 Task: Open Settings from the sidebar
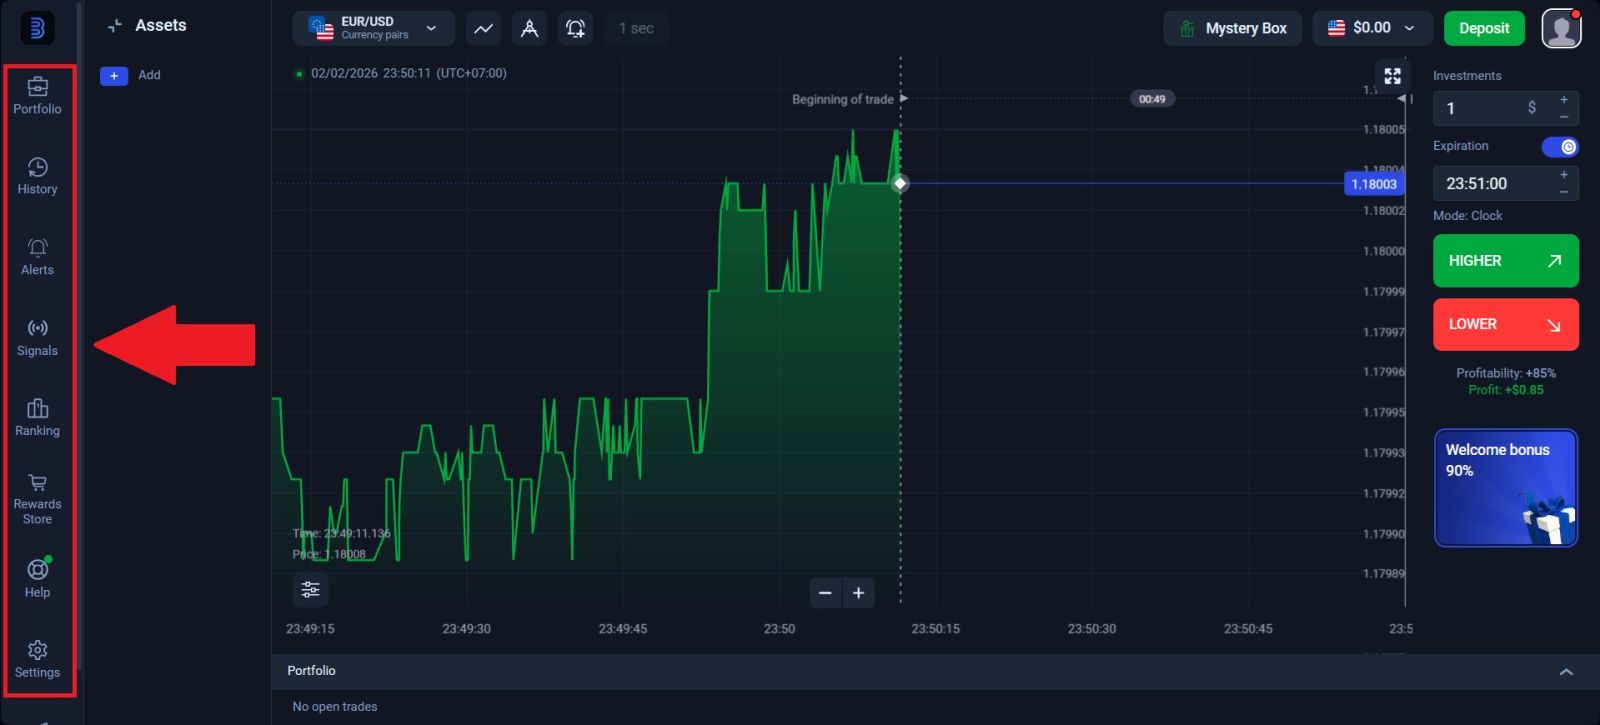(37, 659)
